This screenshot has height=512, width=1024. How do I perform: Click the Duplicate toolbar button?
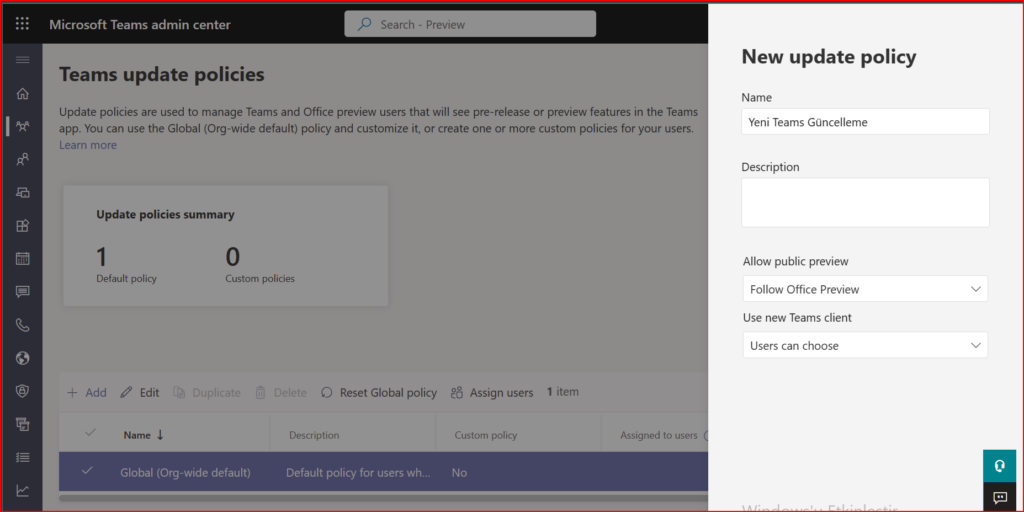207,392
